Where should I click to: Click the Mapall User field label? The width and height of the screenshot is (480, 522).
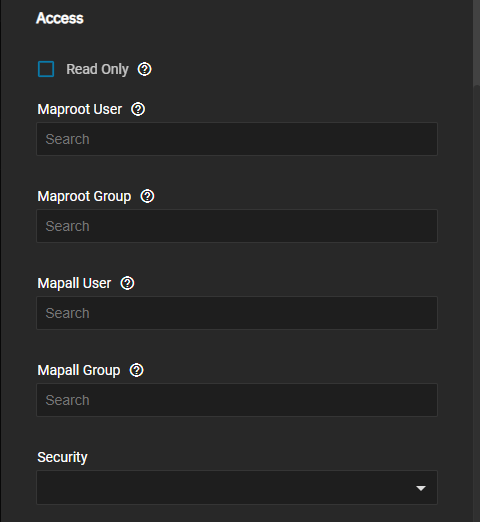pyautogui.click(x=74, y=283)
